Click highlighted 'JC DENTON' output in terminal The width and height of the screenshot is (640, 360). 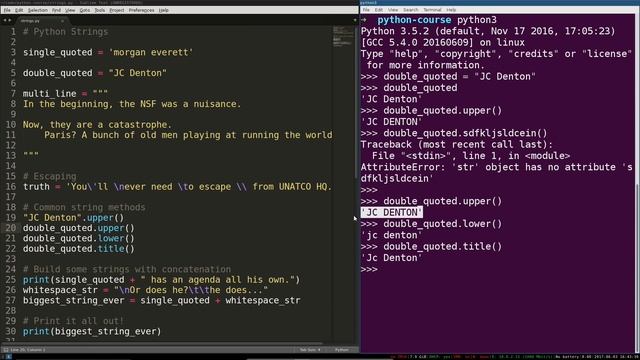coord(391,212)
